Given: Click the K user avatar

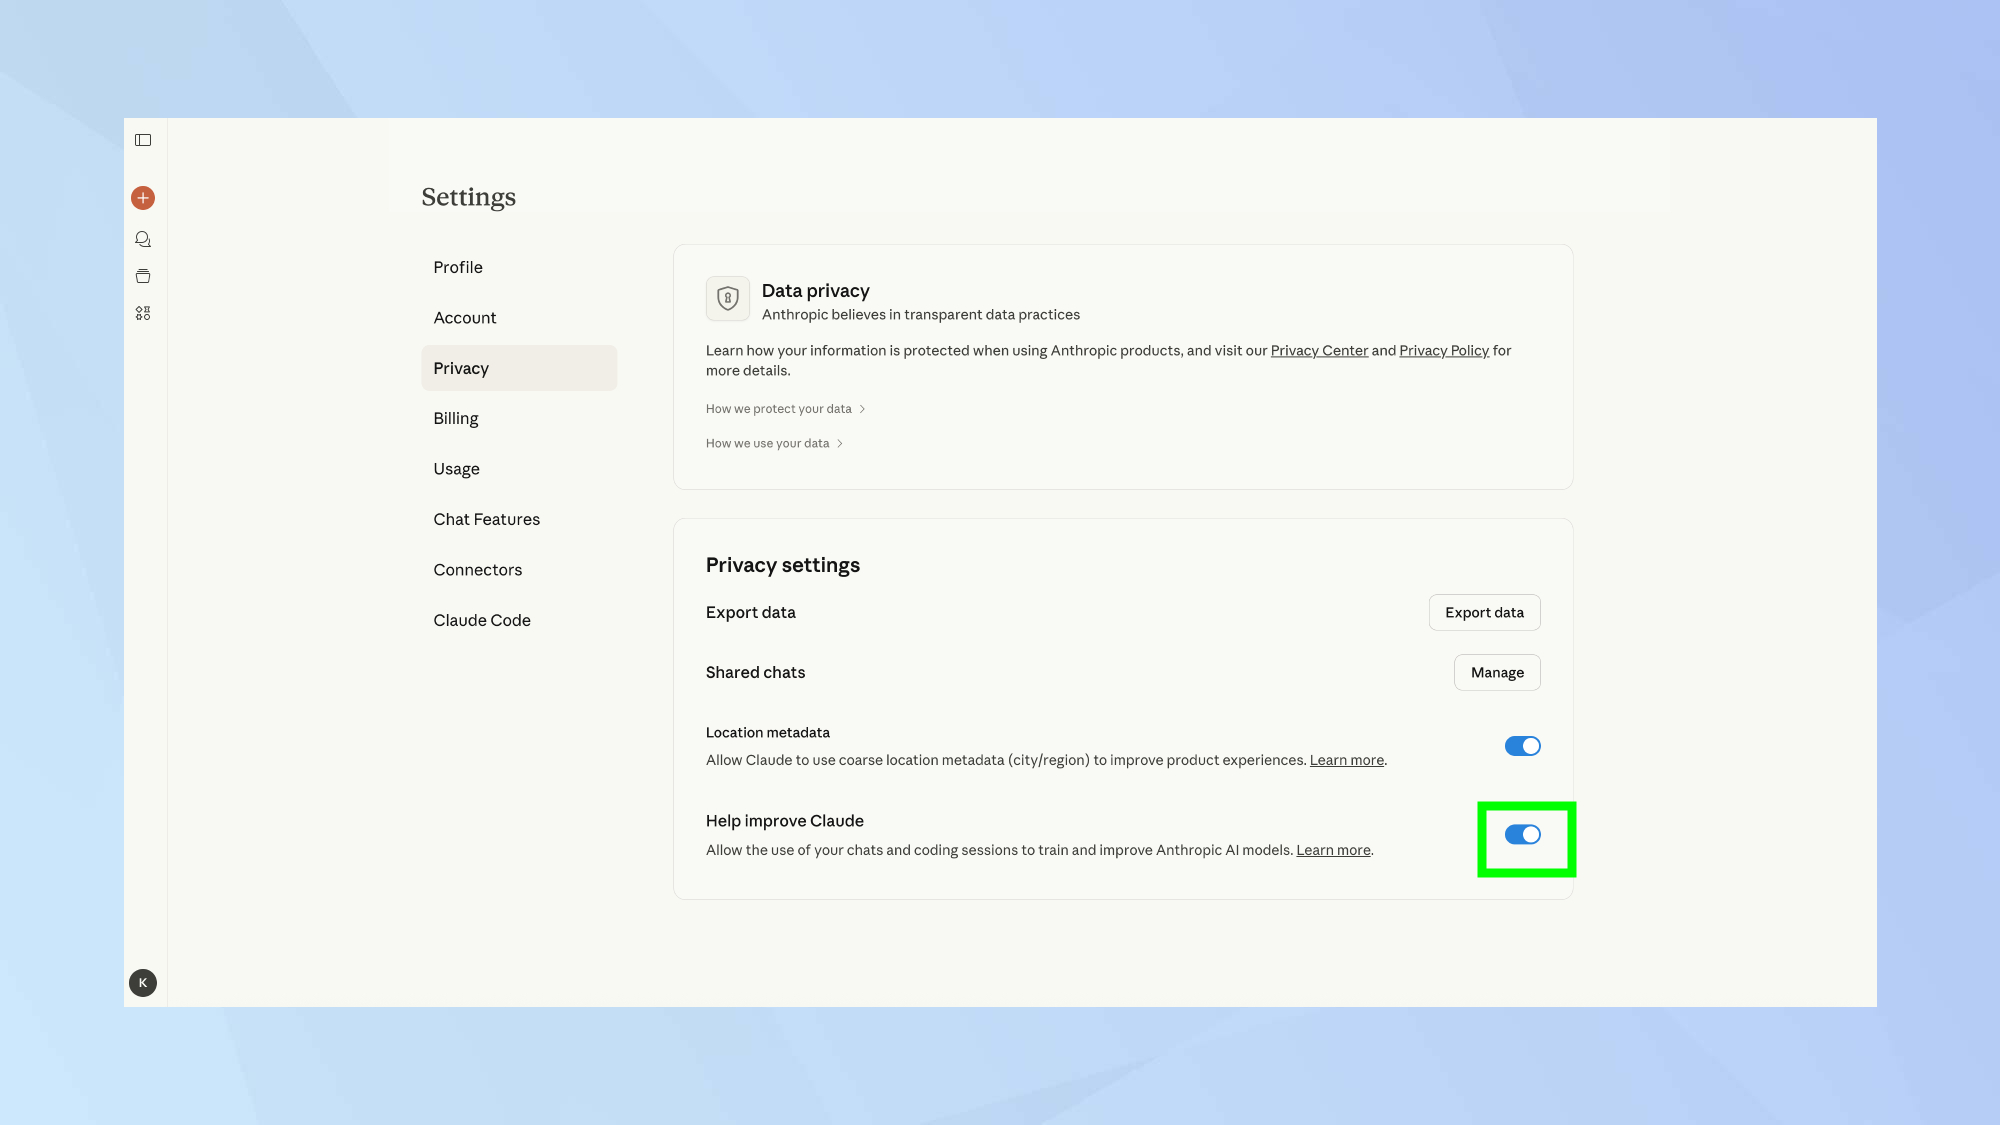Looking at the screenshot, I should coord(143,982).
